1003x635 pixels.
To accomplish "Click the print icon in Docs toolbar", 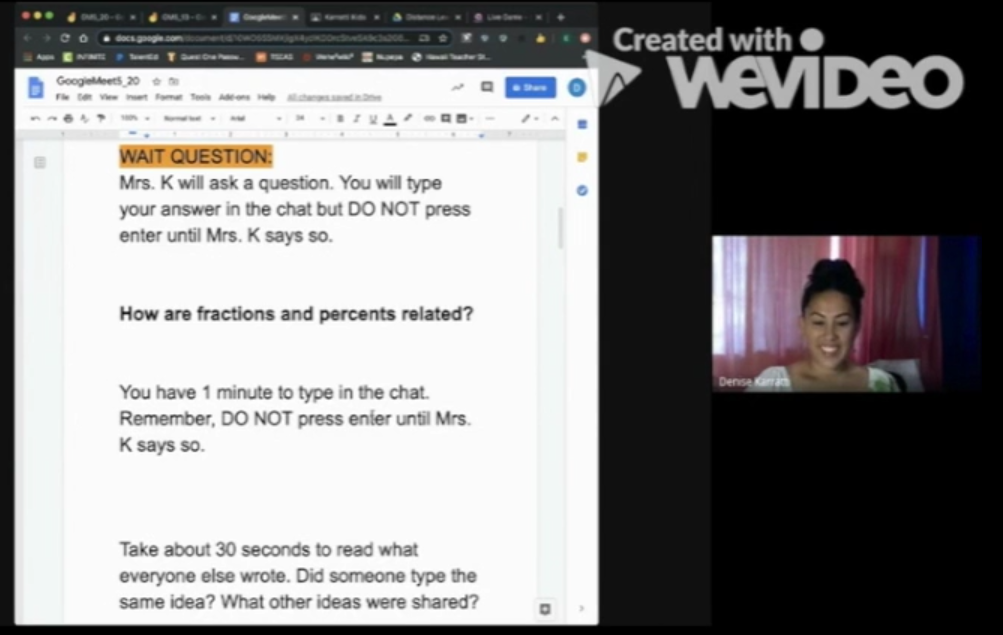I will 67,118.
